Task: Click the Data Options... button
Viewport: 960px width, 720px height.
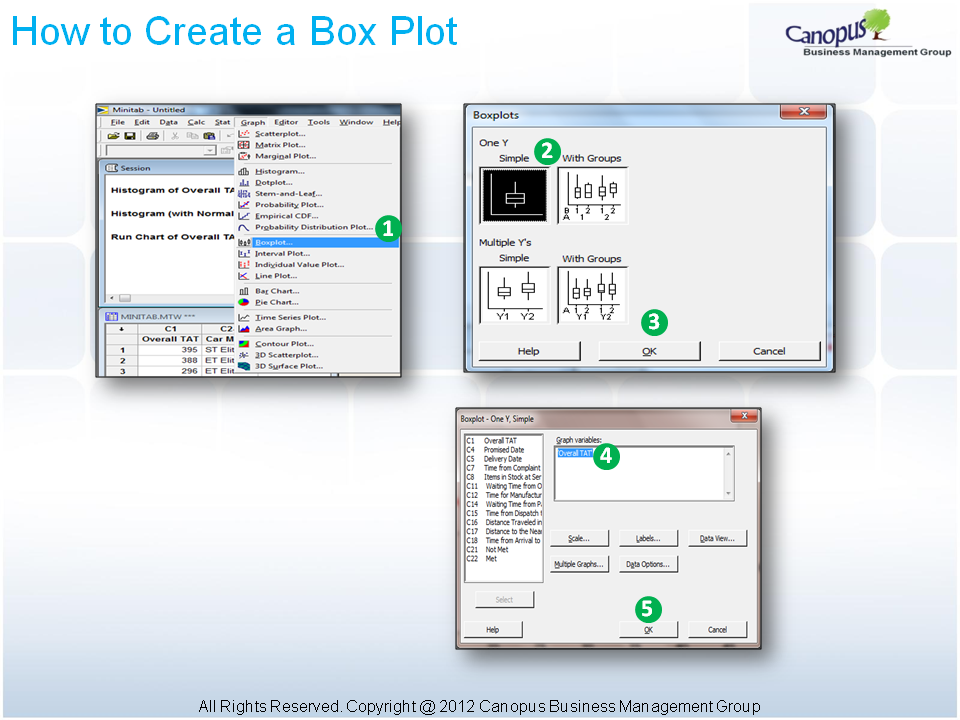Action: point(648,564)
